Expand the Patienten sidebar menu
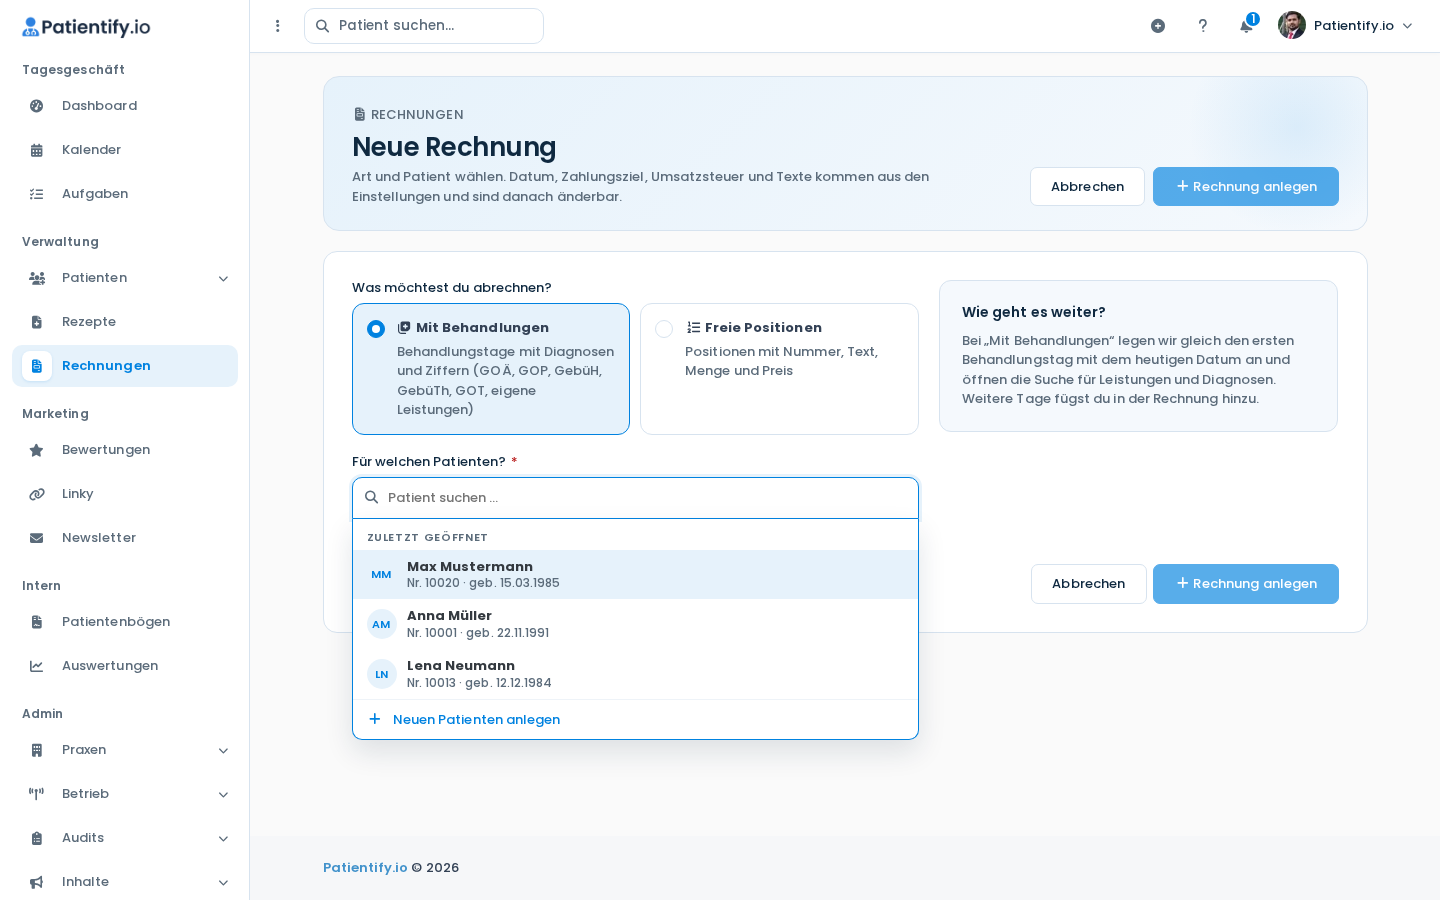 click(x=125, y=278)
